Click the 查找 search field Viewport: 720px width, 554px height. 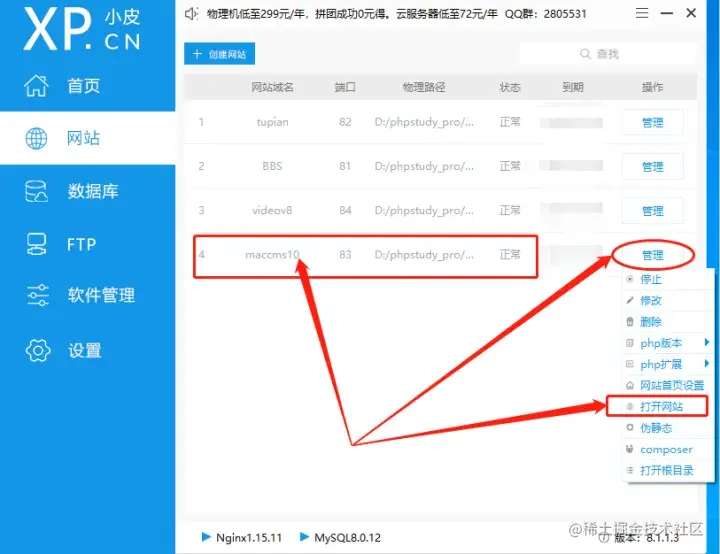608,54
